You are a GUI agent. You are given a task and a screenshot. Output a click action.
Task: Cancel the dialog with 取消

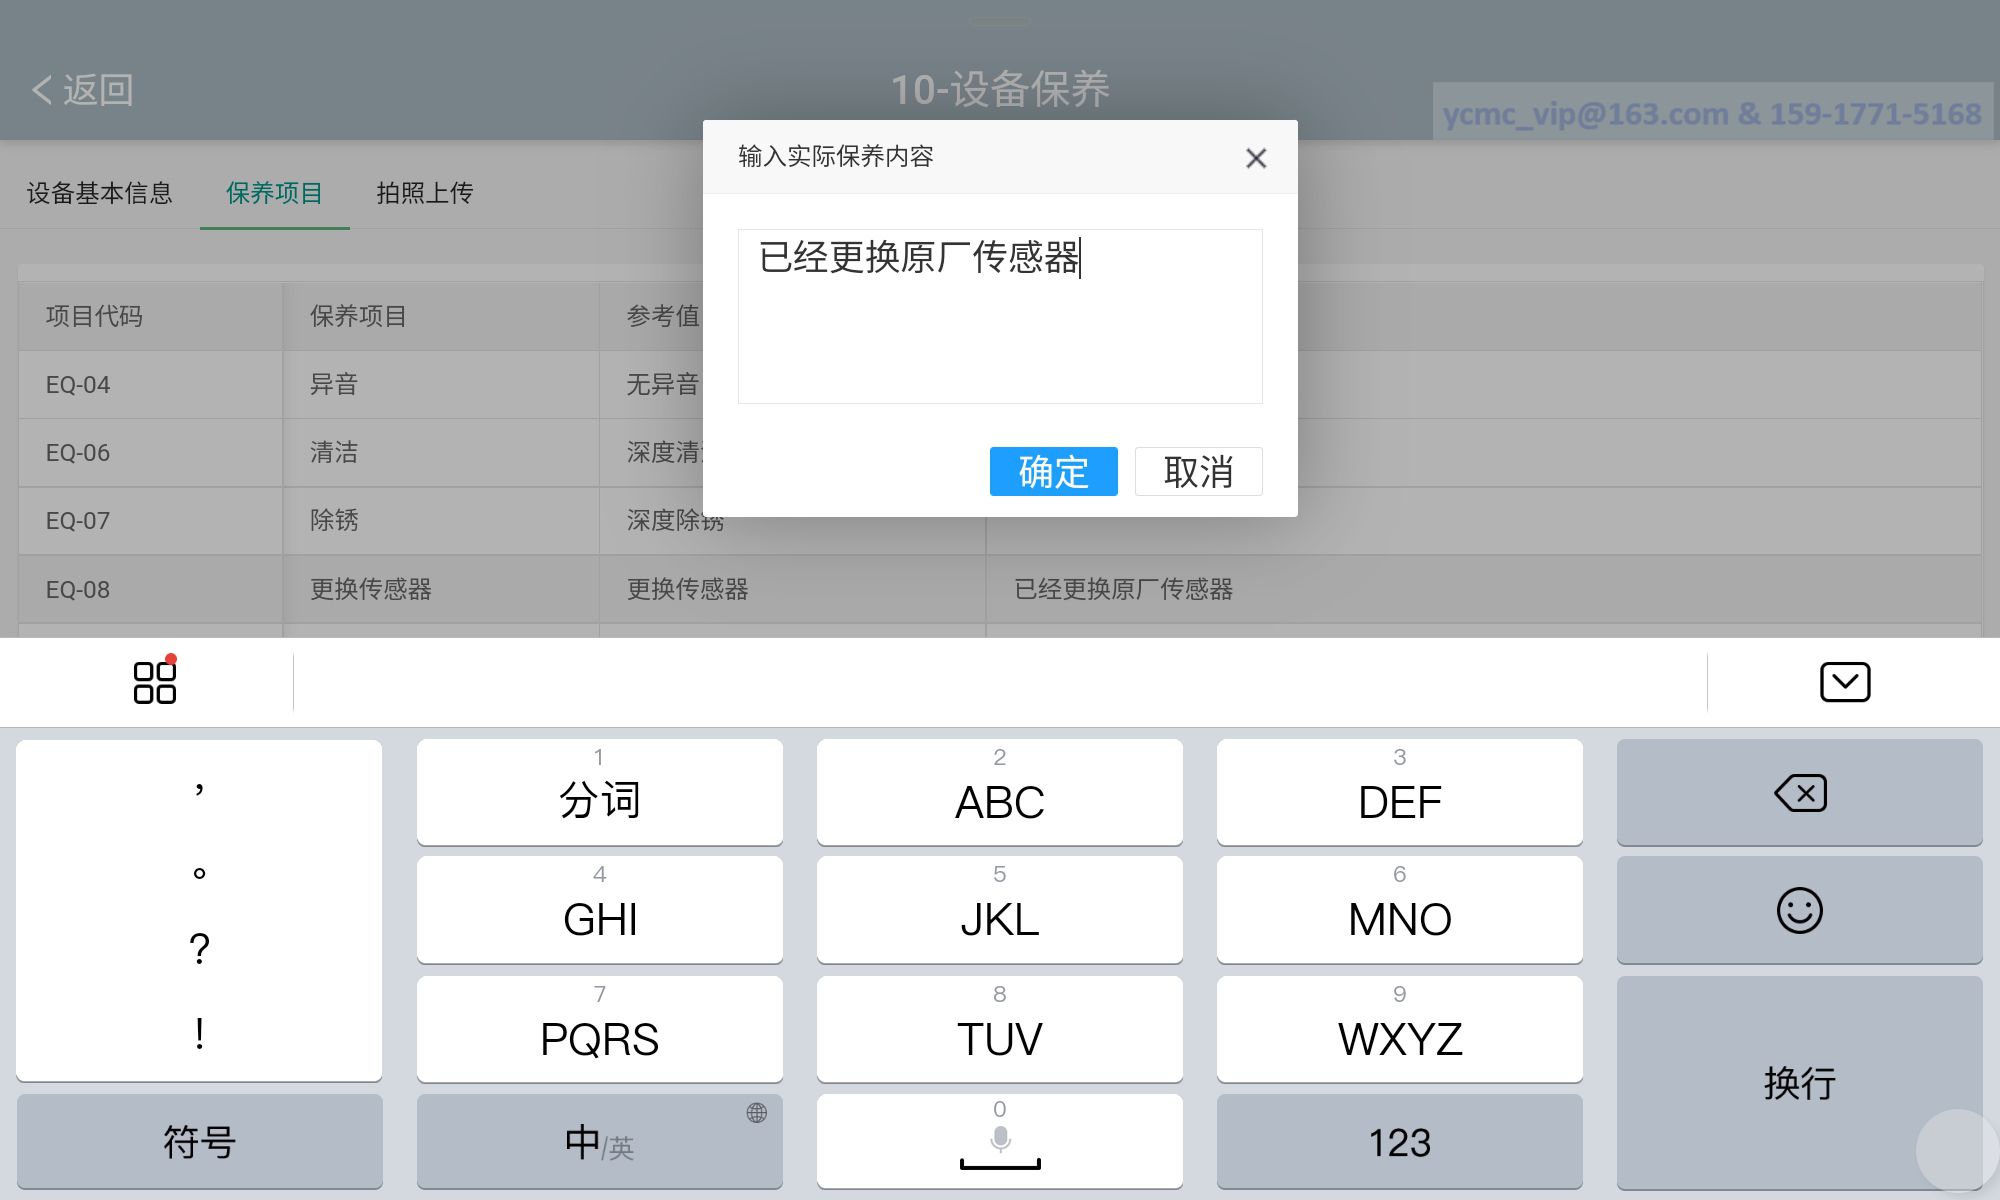pyautogui.click(x=1198, y=471)
